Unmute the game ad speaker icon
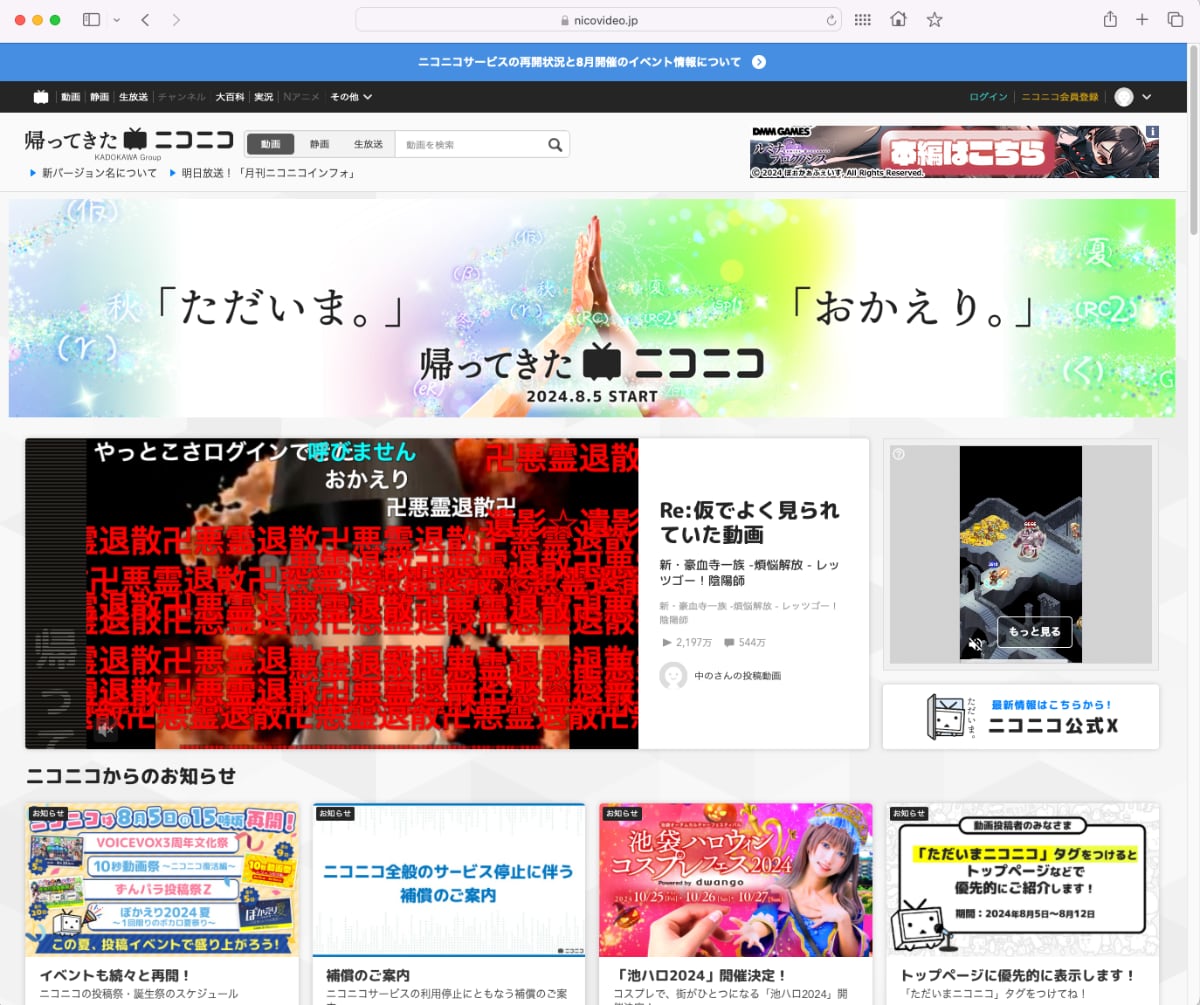The height and width of the screenshot is (1005, 1200). [x=977, y=644]
